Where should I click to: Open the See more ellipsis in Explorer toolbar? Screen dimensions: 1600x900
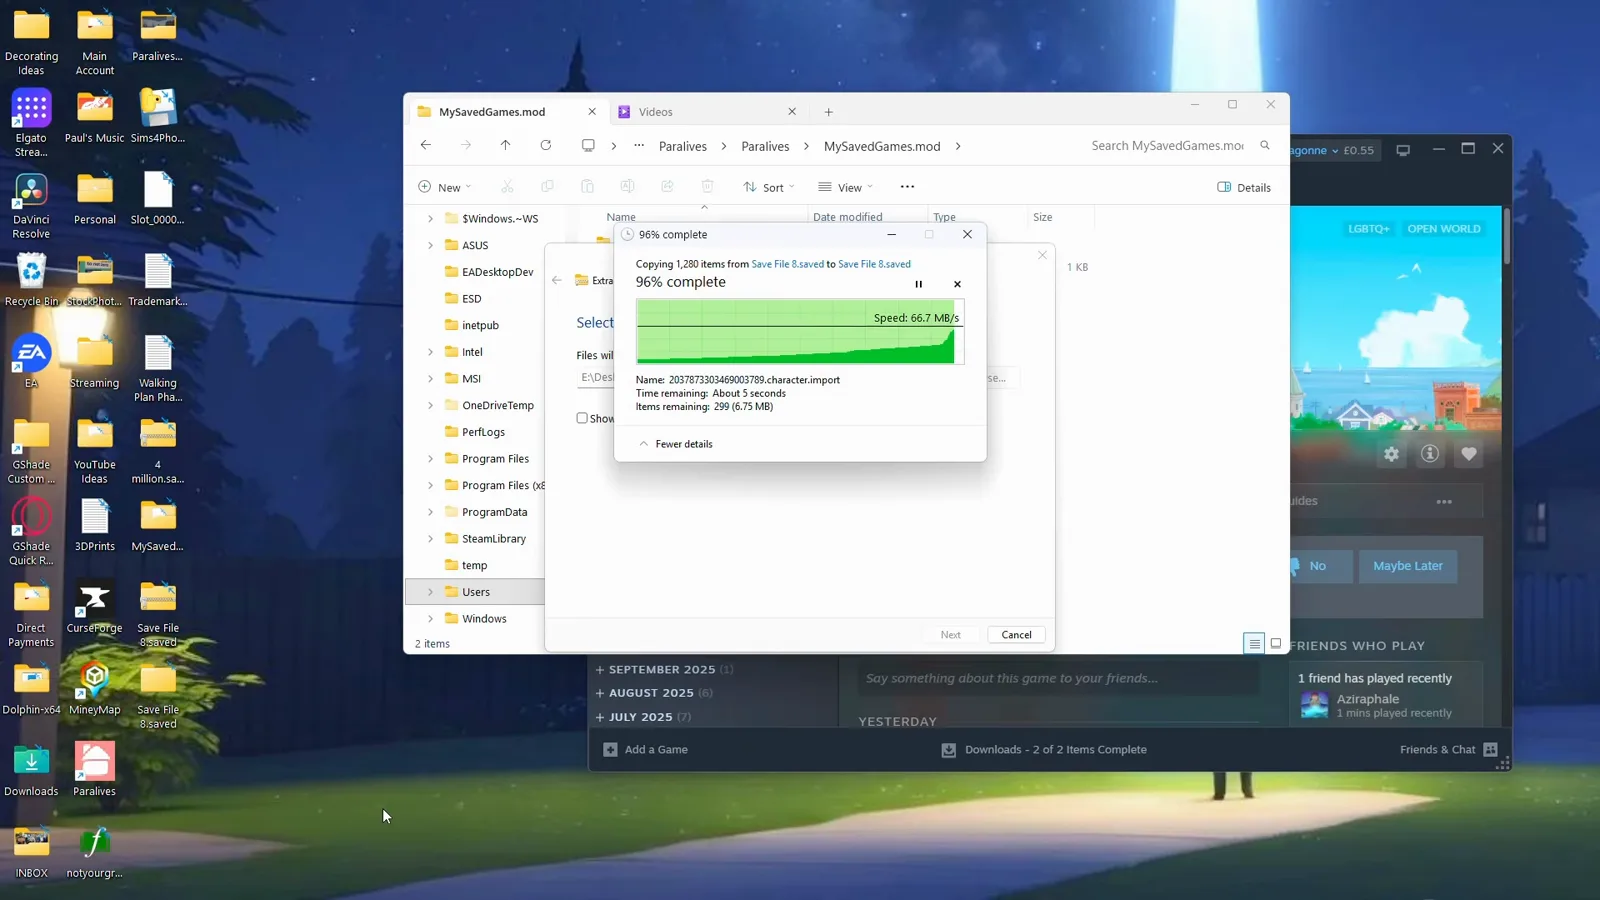click(x=907, y=187)
